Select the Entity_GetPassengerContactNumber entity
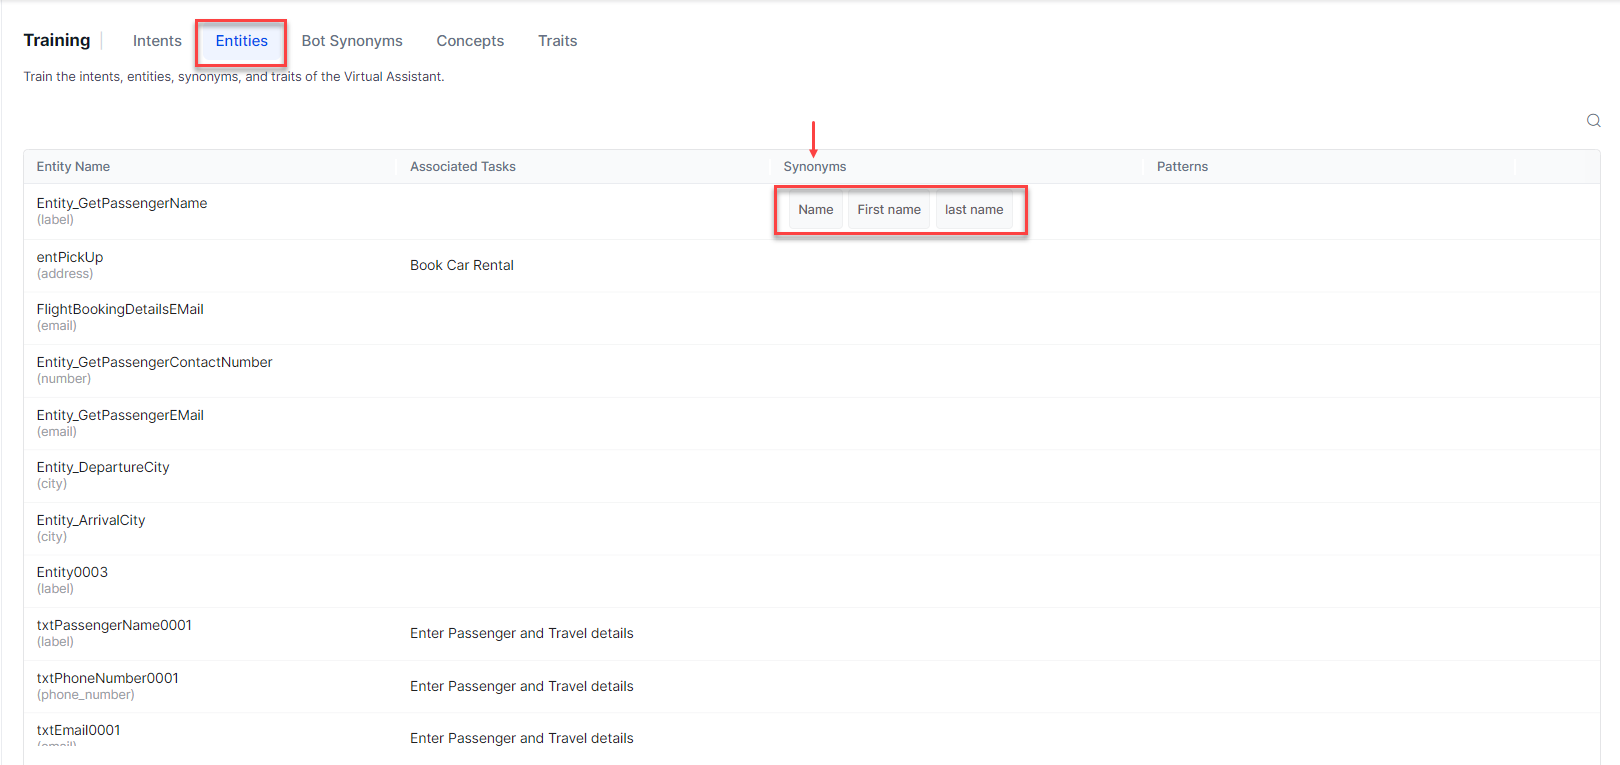 [x=154, y=363]
